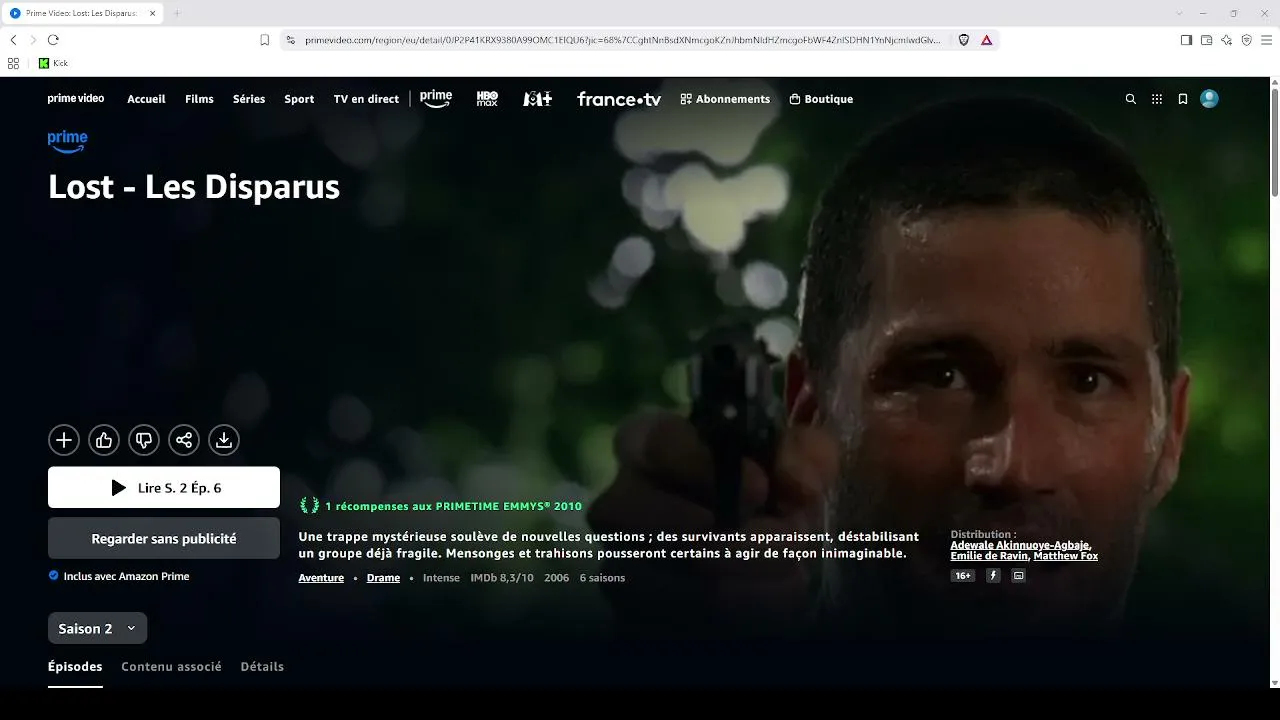Open the Drame genre link
Screen dimensions: 1280x720
pyautogui.click(x=383, y=578)
